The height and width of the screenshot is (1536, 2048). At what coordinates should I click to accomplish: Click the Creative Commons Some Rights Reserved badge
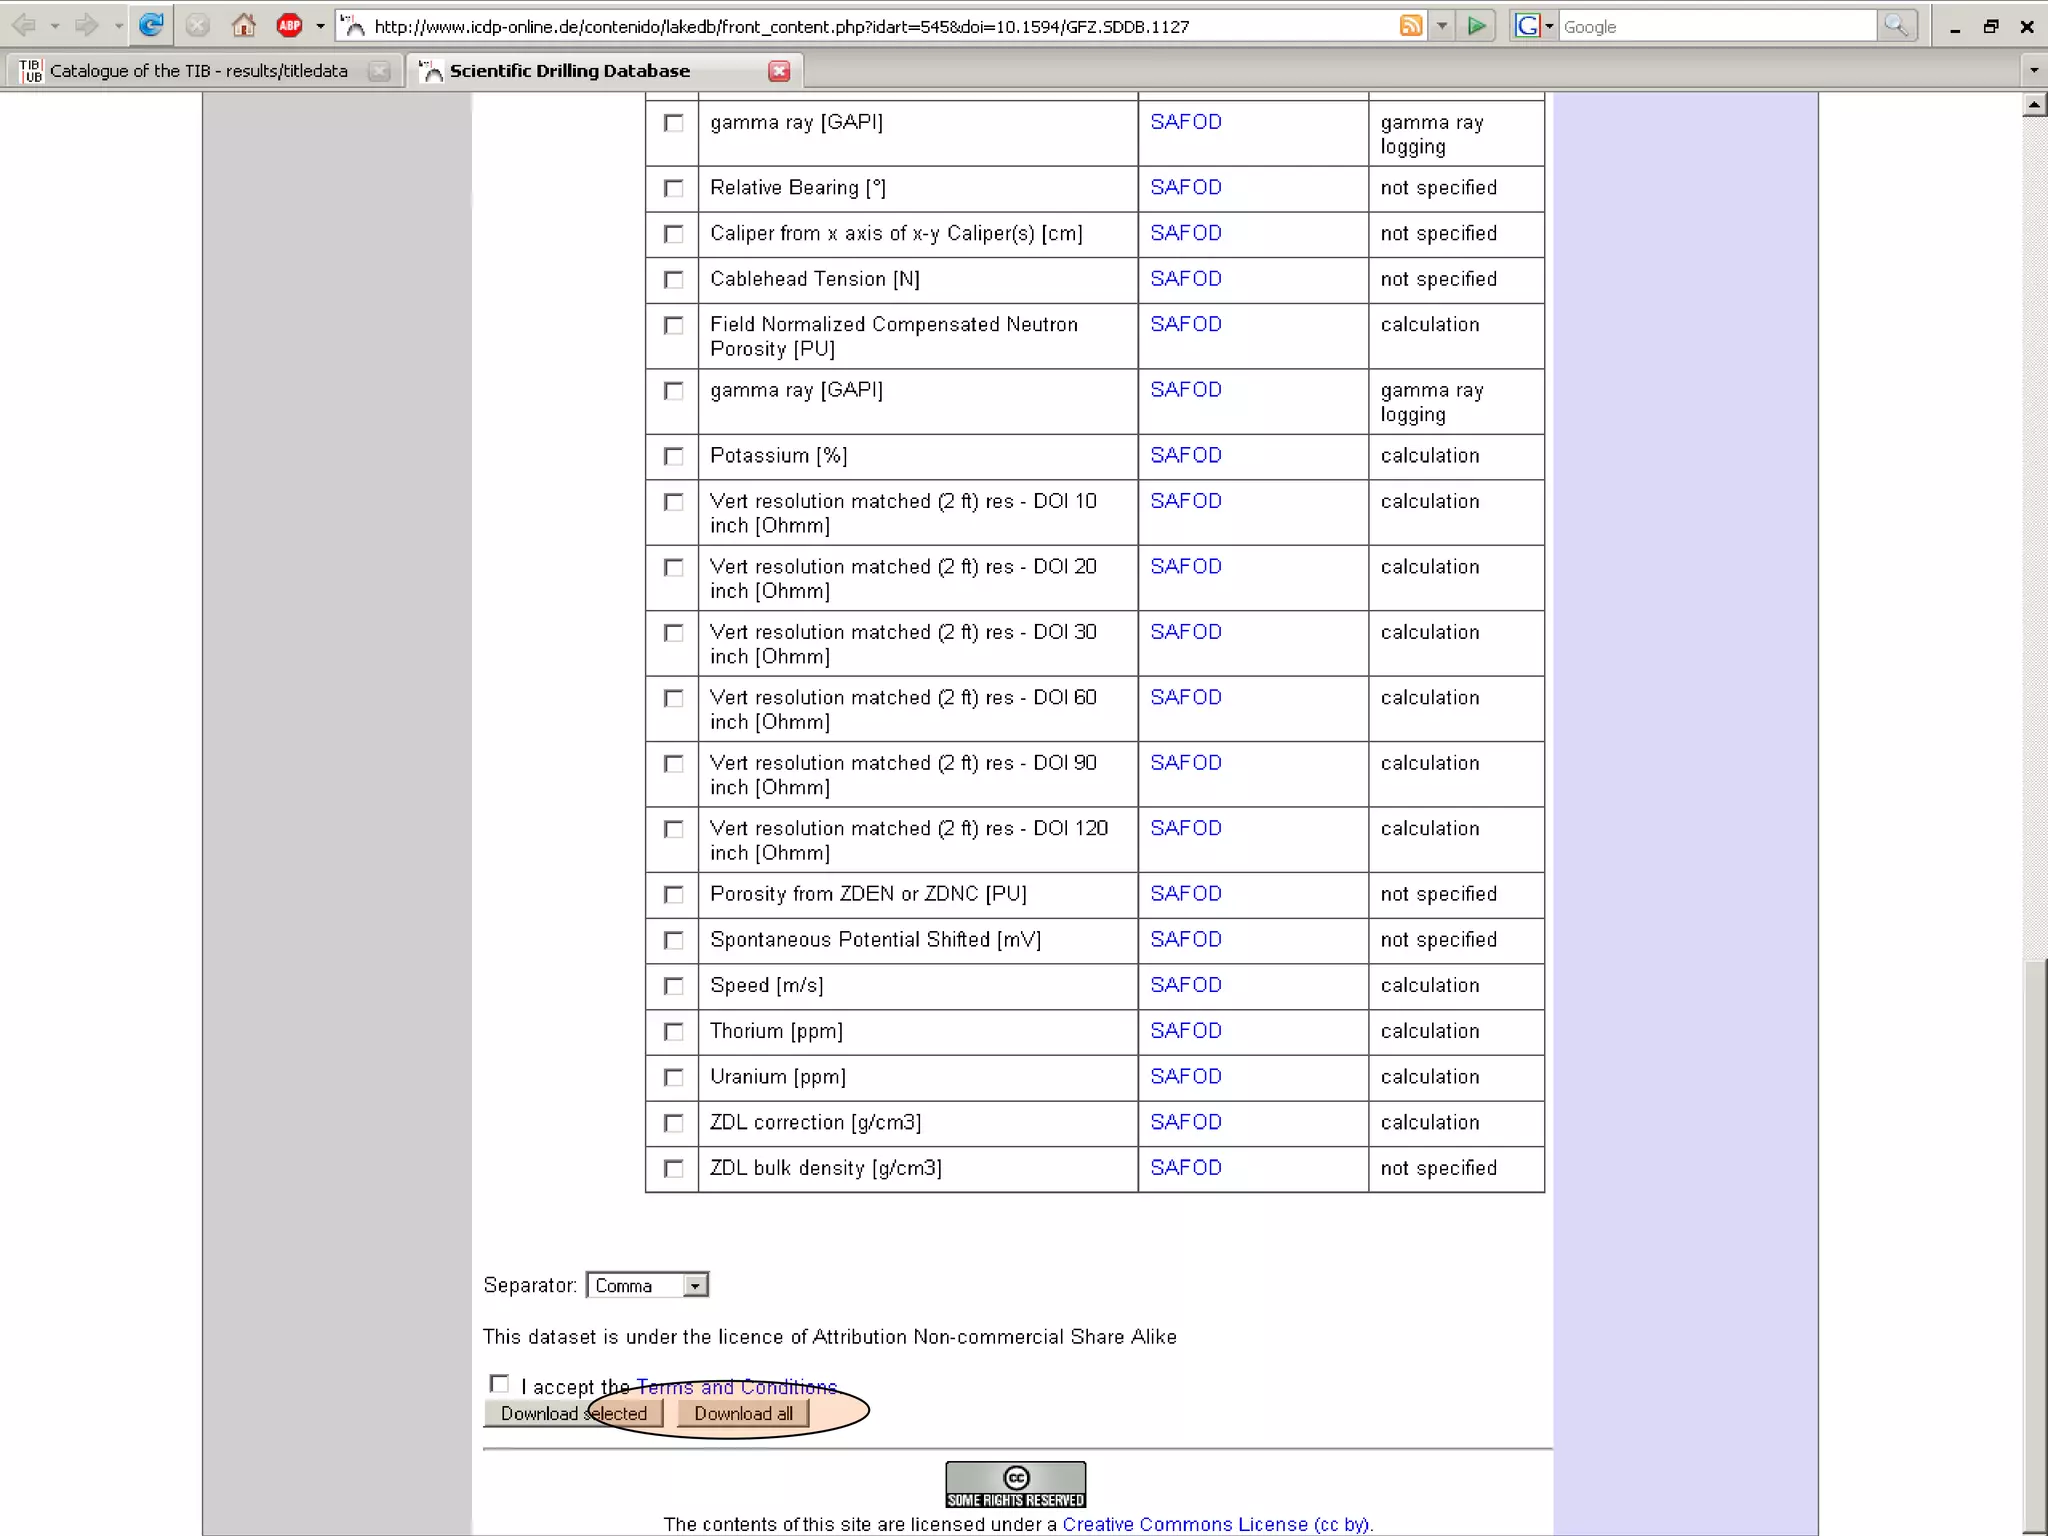click(x=1015, y=1485)
